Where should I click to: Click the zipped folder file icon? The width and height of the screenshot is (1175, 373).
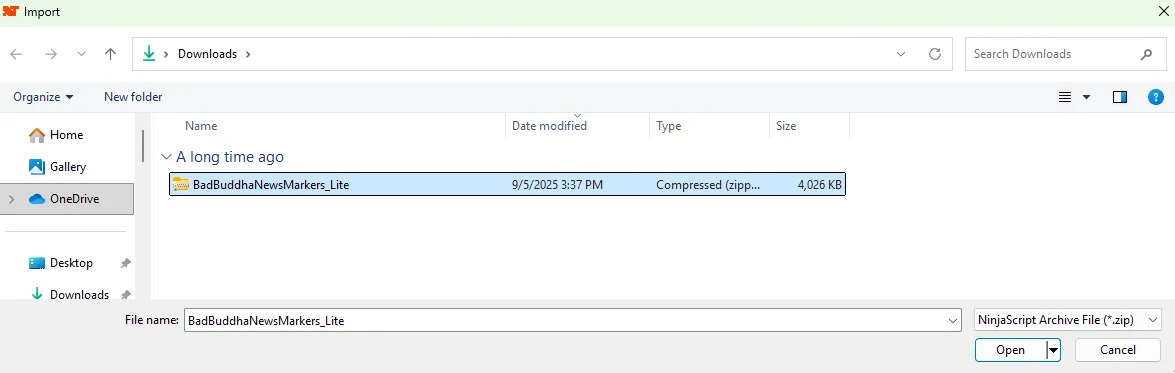point(181,184)
